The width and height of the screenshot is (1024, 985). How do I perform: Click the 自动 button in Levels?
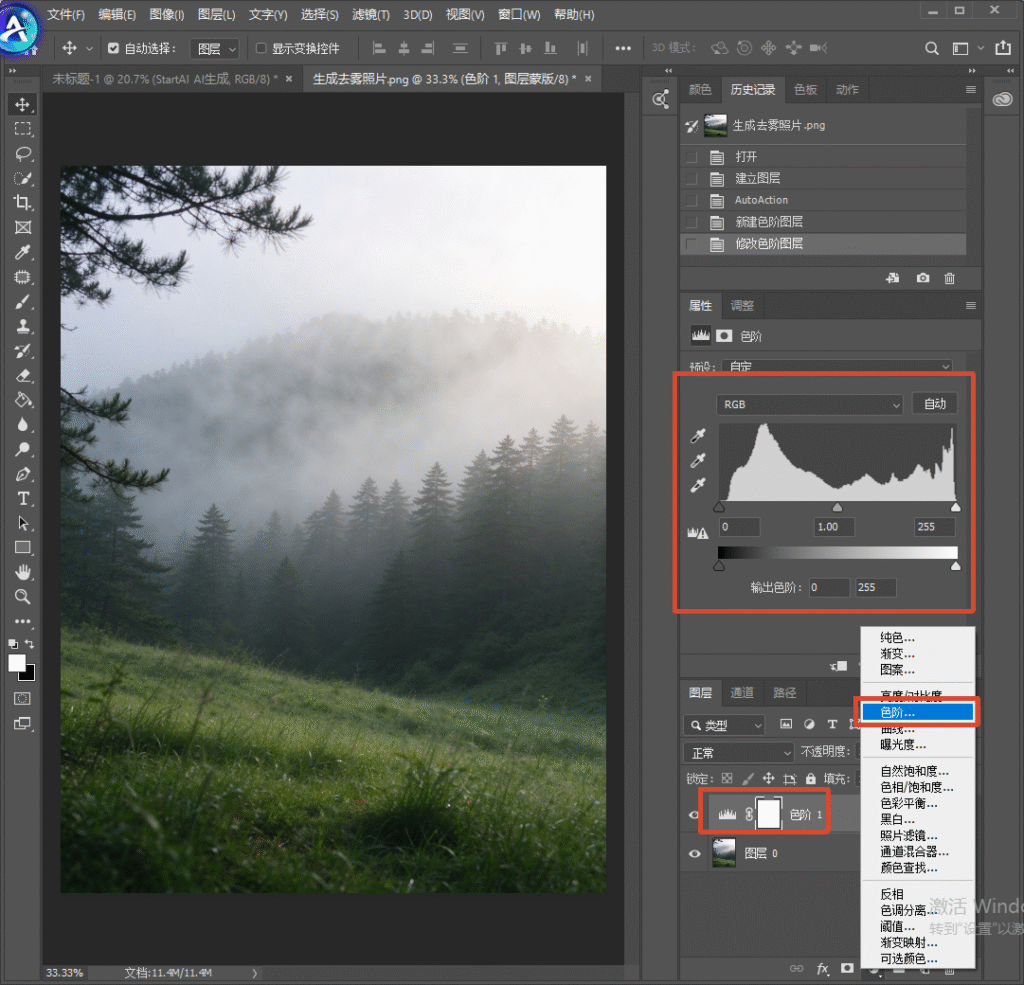935,404
